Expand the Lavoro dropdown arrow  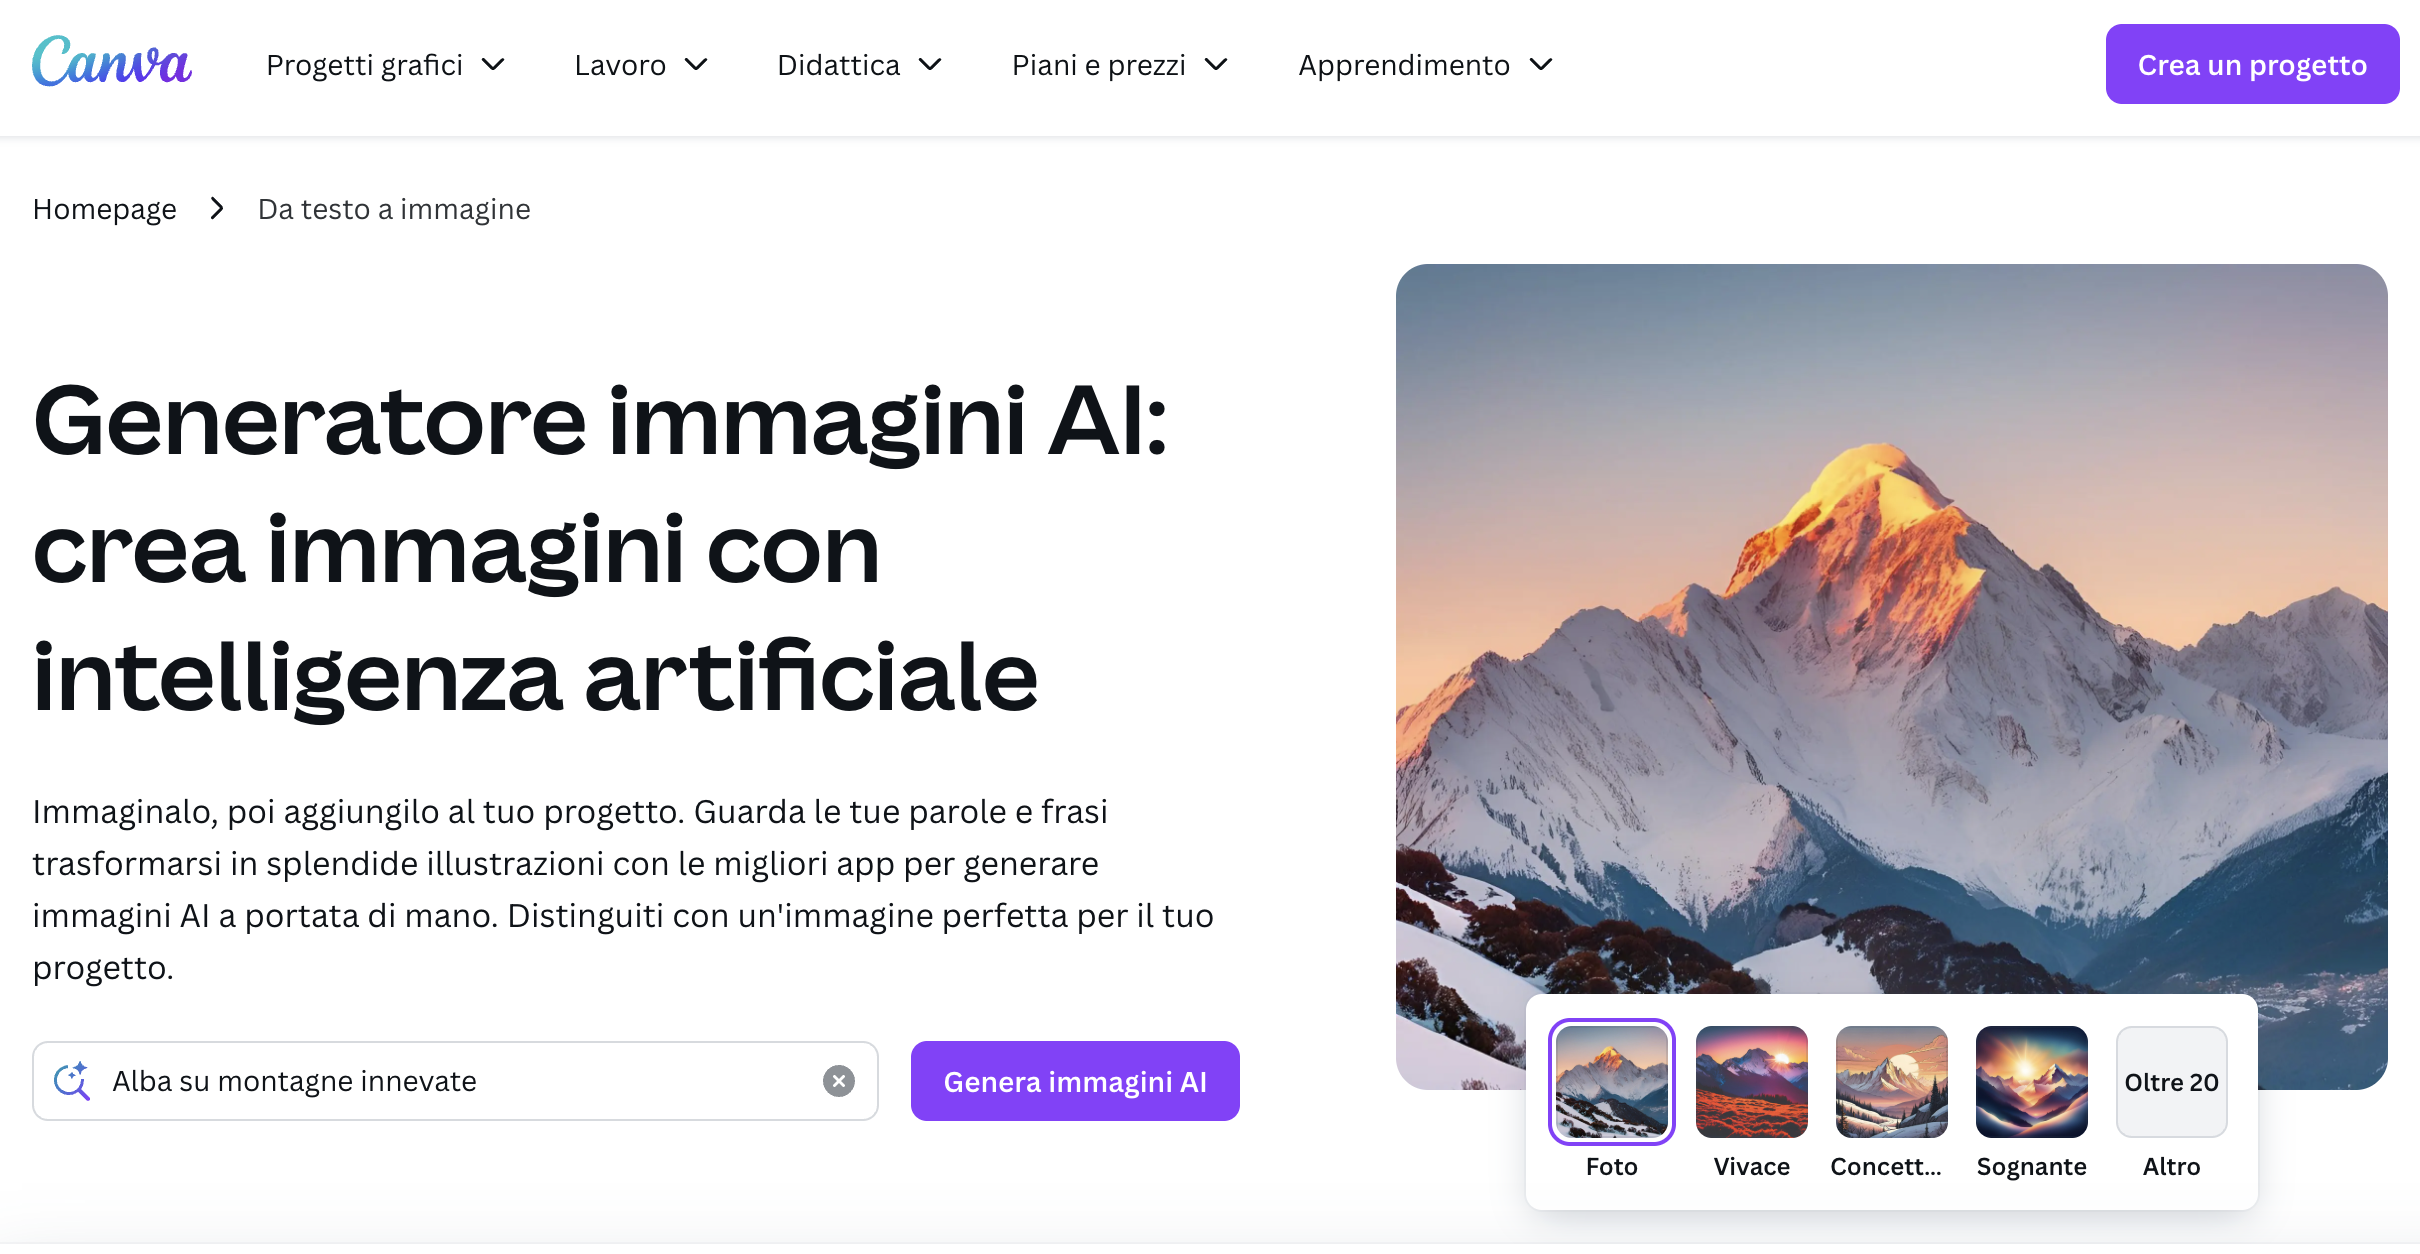tap(696, 65)
